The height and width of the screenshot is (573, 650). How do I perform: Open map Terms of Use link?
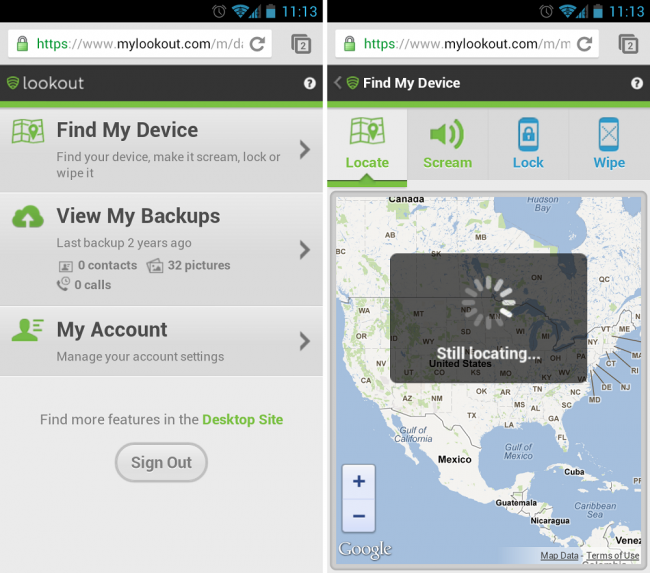click(x=613, y=555)
